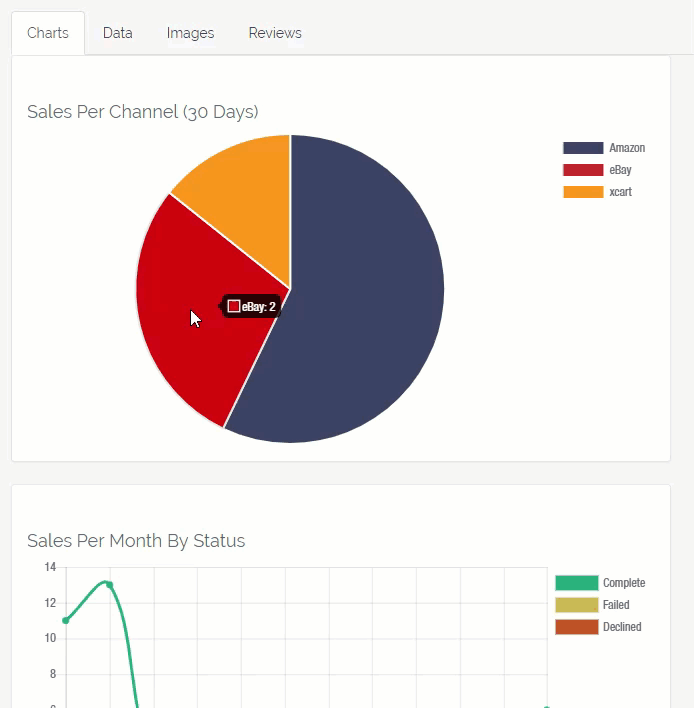Click the Sales Per Channel heading
This screenshot has width=694, height=708.
(x=143, y=112)
